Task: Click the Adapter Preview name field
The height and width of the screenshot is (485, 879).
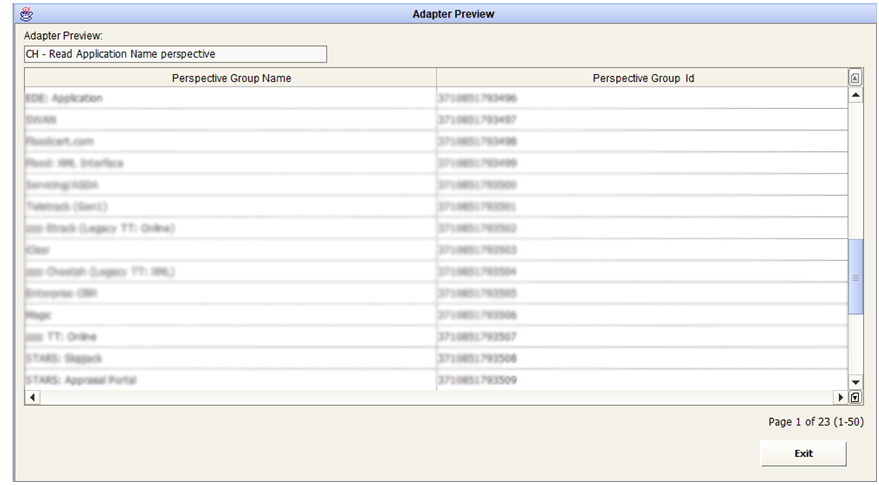Action: 175,54
